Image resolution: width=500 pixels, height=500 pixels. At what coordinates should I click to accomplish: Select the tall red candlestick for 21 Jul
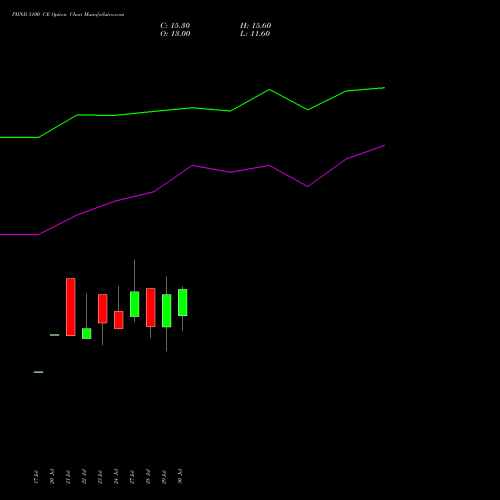pyautogui.click(x=71, y=307)
